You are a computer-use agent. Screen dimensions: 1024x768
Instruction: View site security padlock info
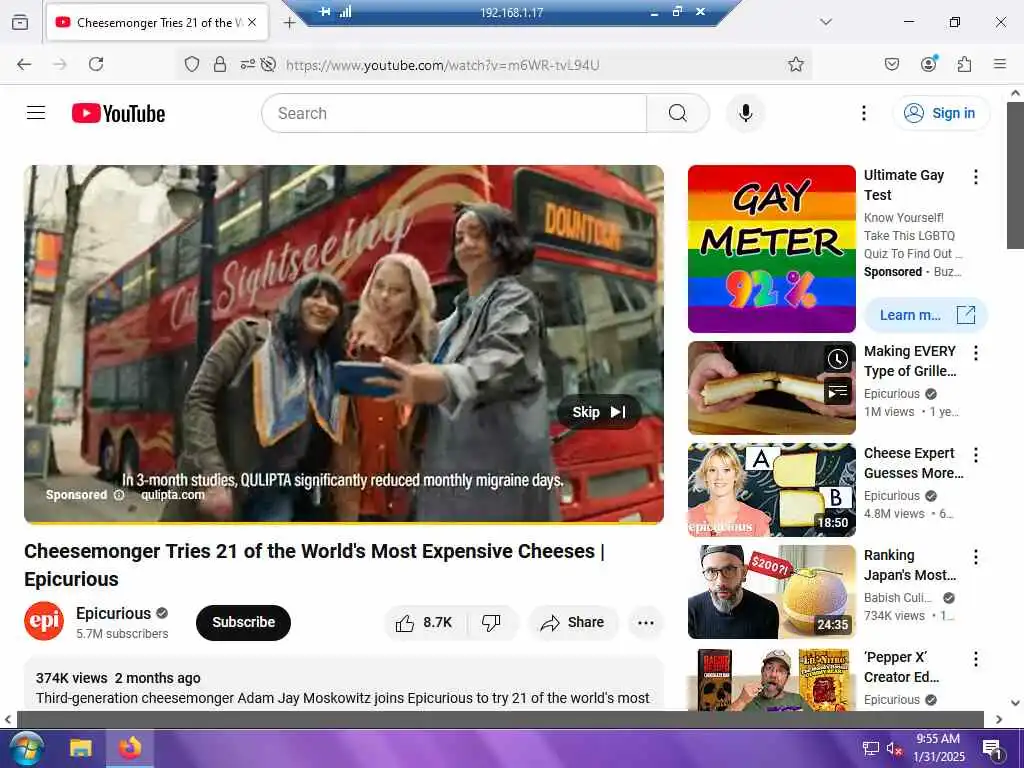(220, 64)
